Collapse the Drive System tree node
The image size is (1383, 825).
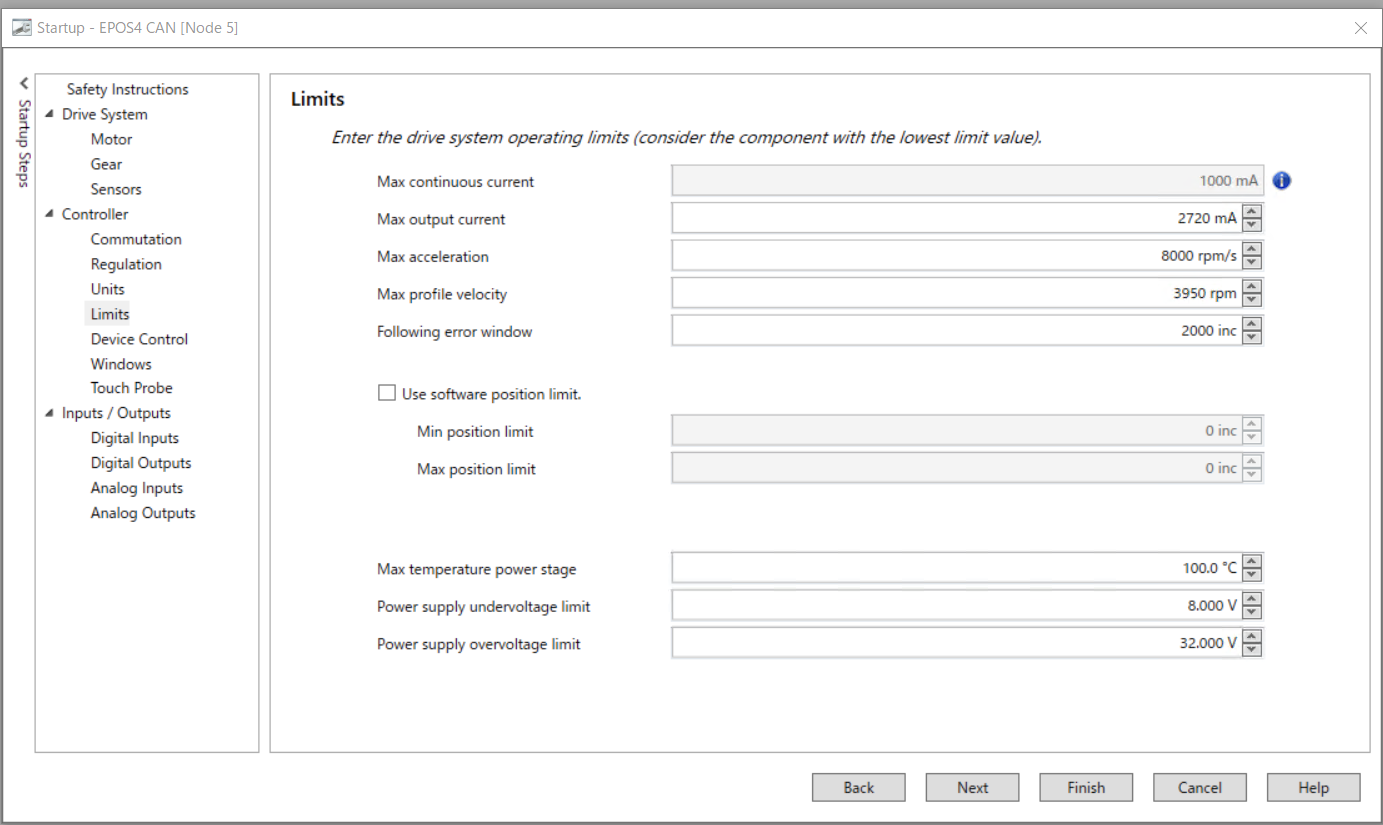[49, 114]
